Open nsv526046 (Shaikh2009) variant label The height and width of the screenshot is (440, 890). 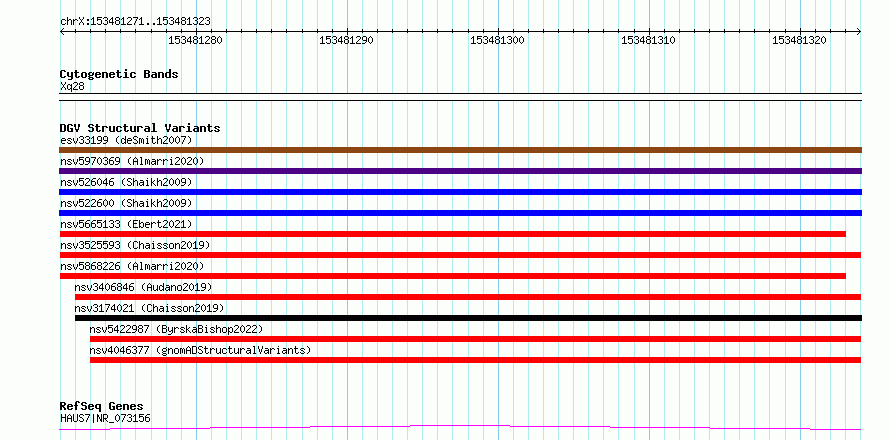click(126, 182)
